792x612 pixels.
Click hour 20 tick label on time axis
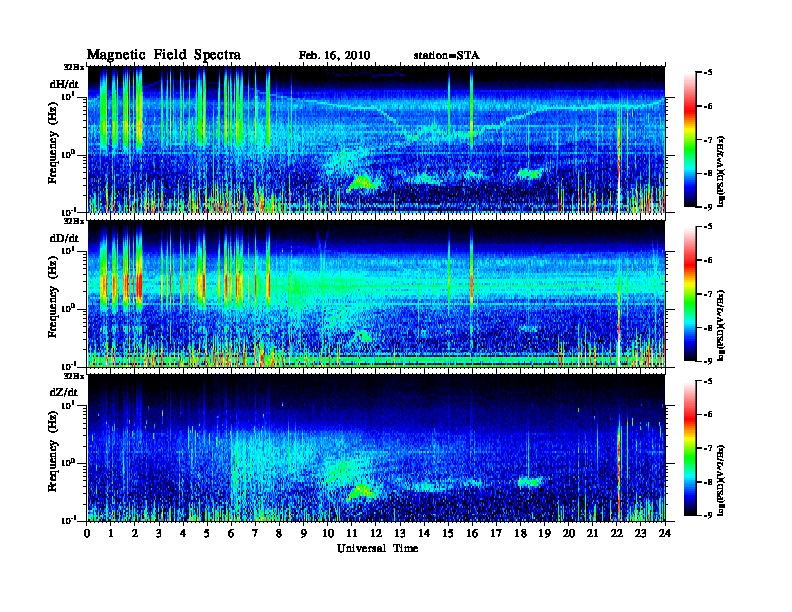pos(568,533)
